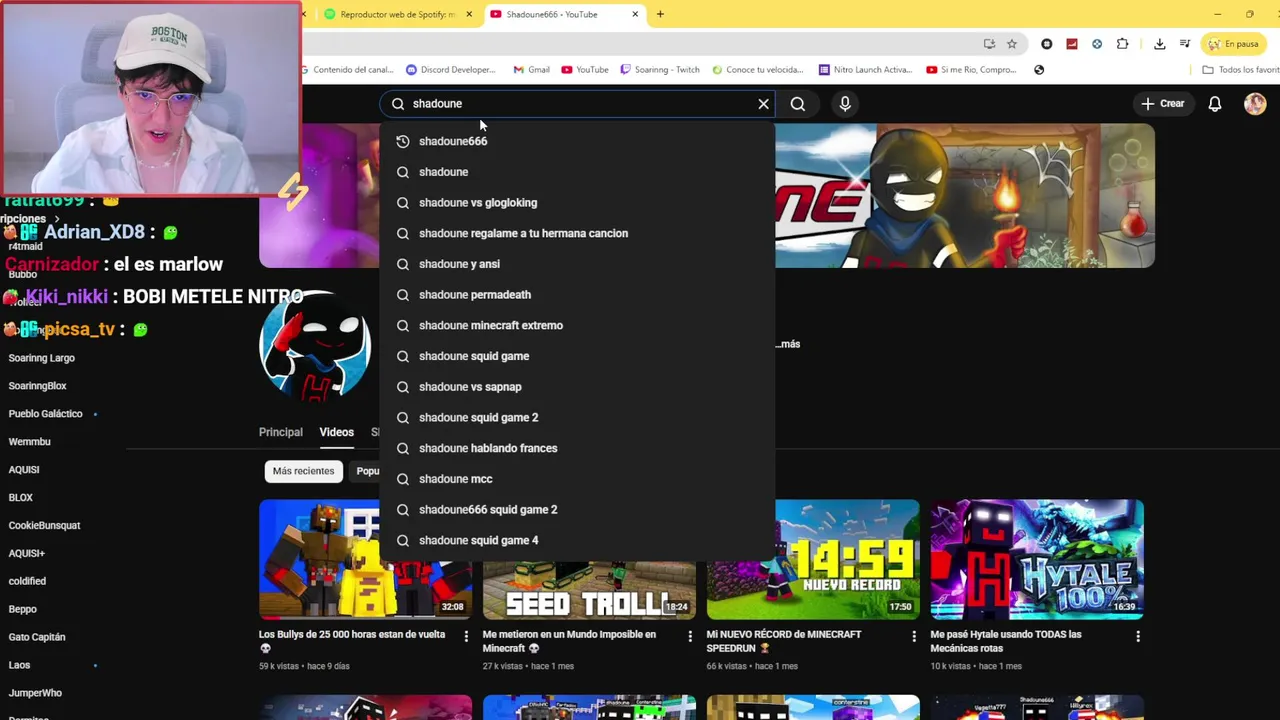Open the Gmail bookmark
This screenshot has width=1280, height=720.
pyautogui.click(x=531, y=70)
